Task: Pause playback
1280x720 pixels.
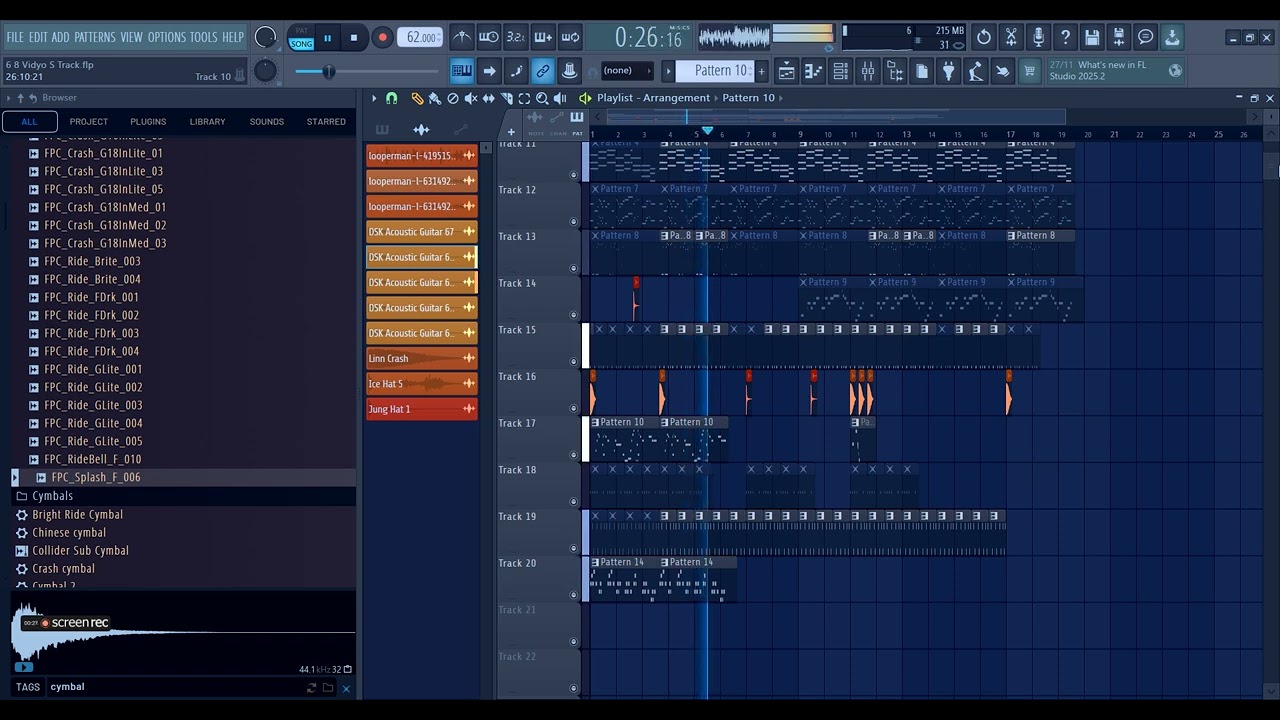Action: pyautogui.click(x=327, y=38)
